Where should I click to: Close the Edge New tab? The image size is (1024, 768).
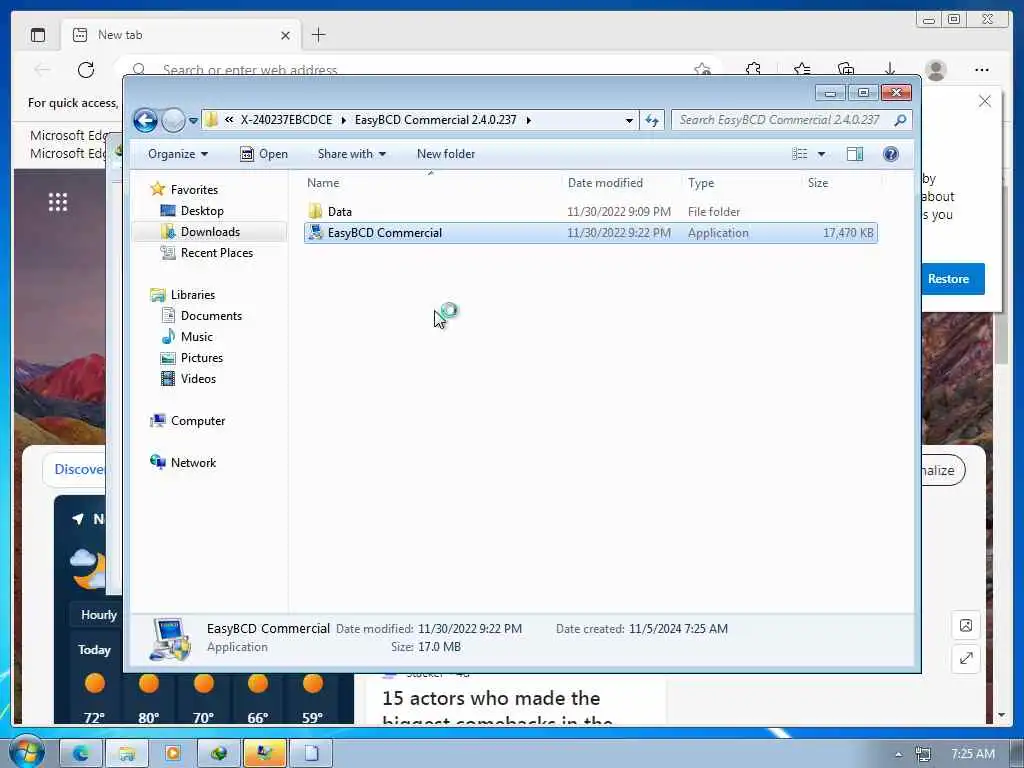(285, 35)
